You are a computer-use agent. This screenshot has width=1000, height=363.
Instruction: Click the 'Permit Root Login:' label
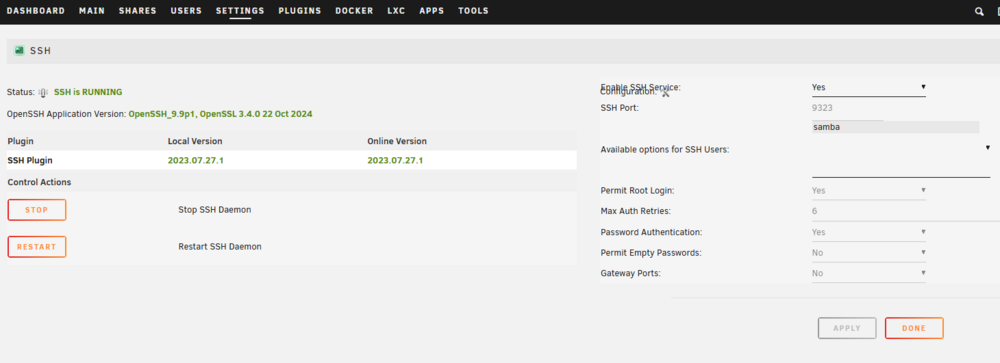638,190
